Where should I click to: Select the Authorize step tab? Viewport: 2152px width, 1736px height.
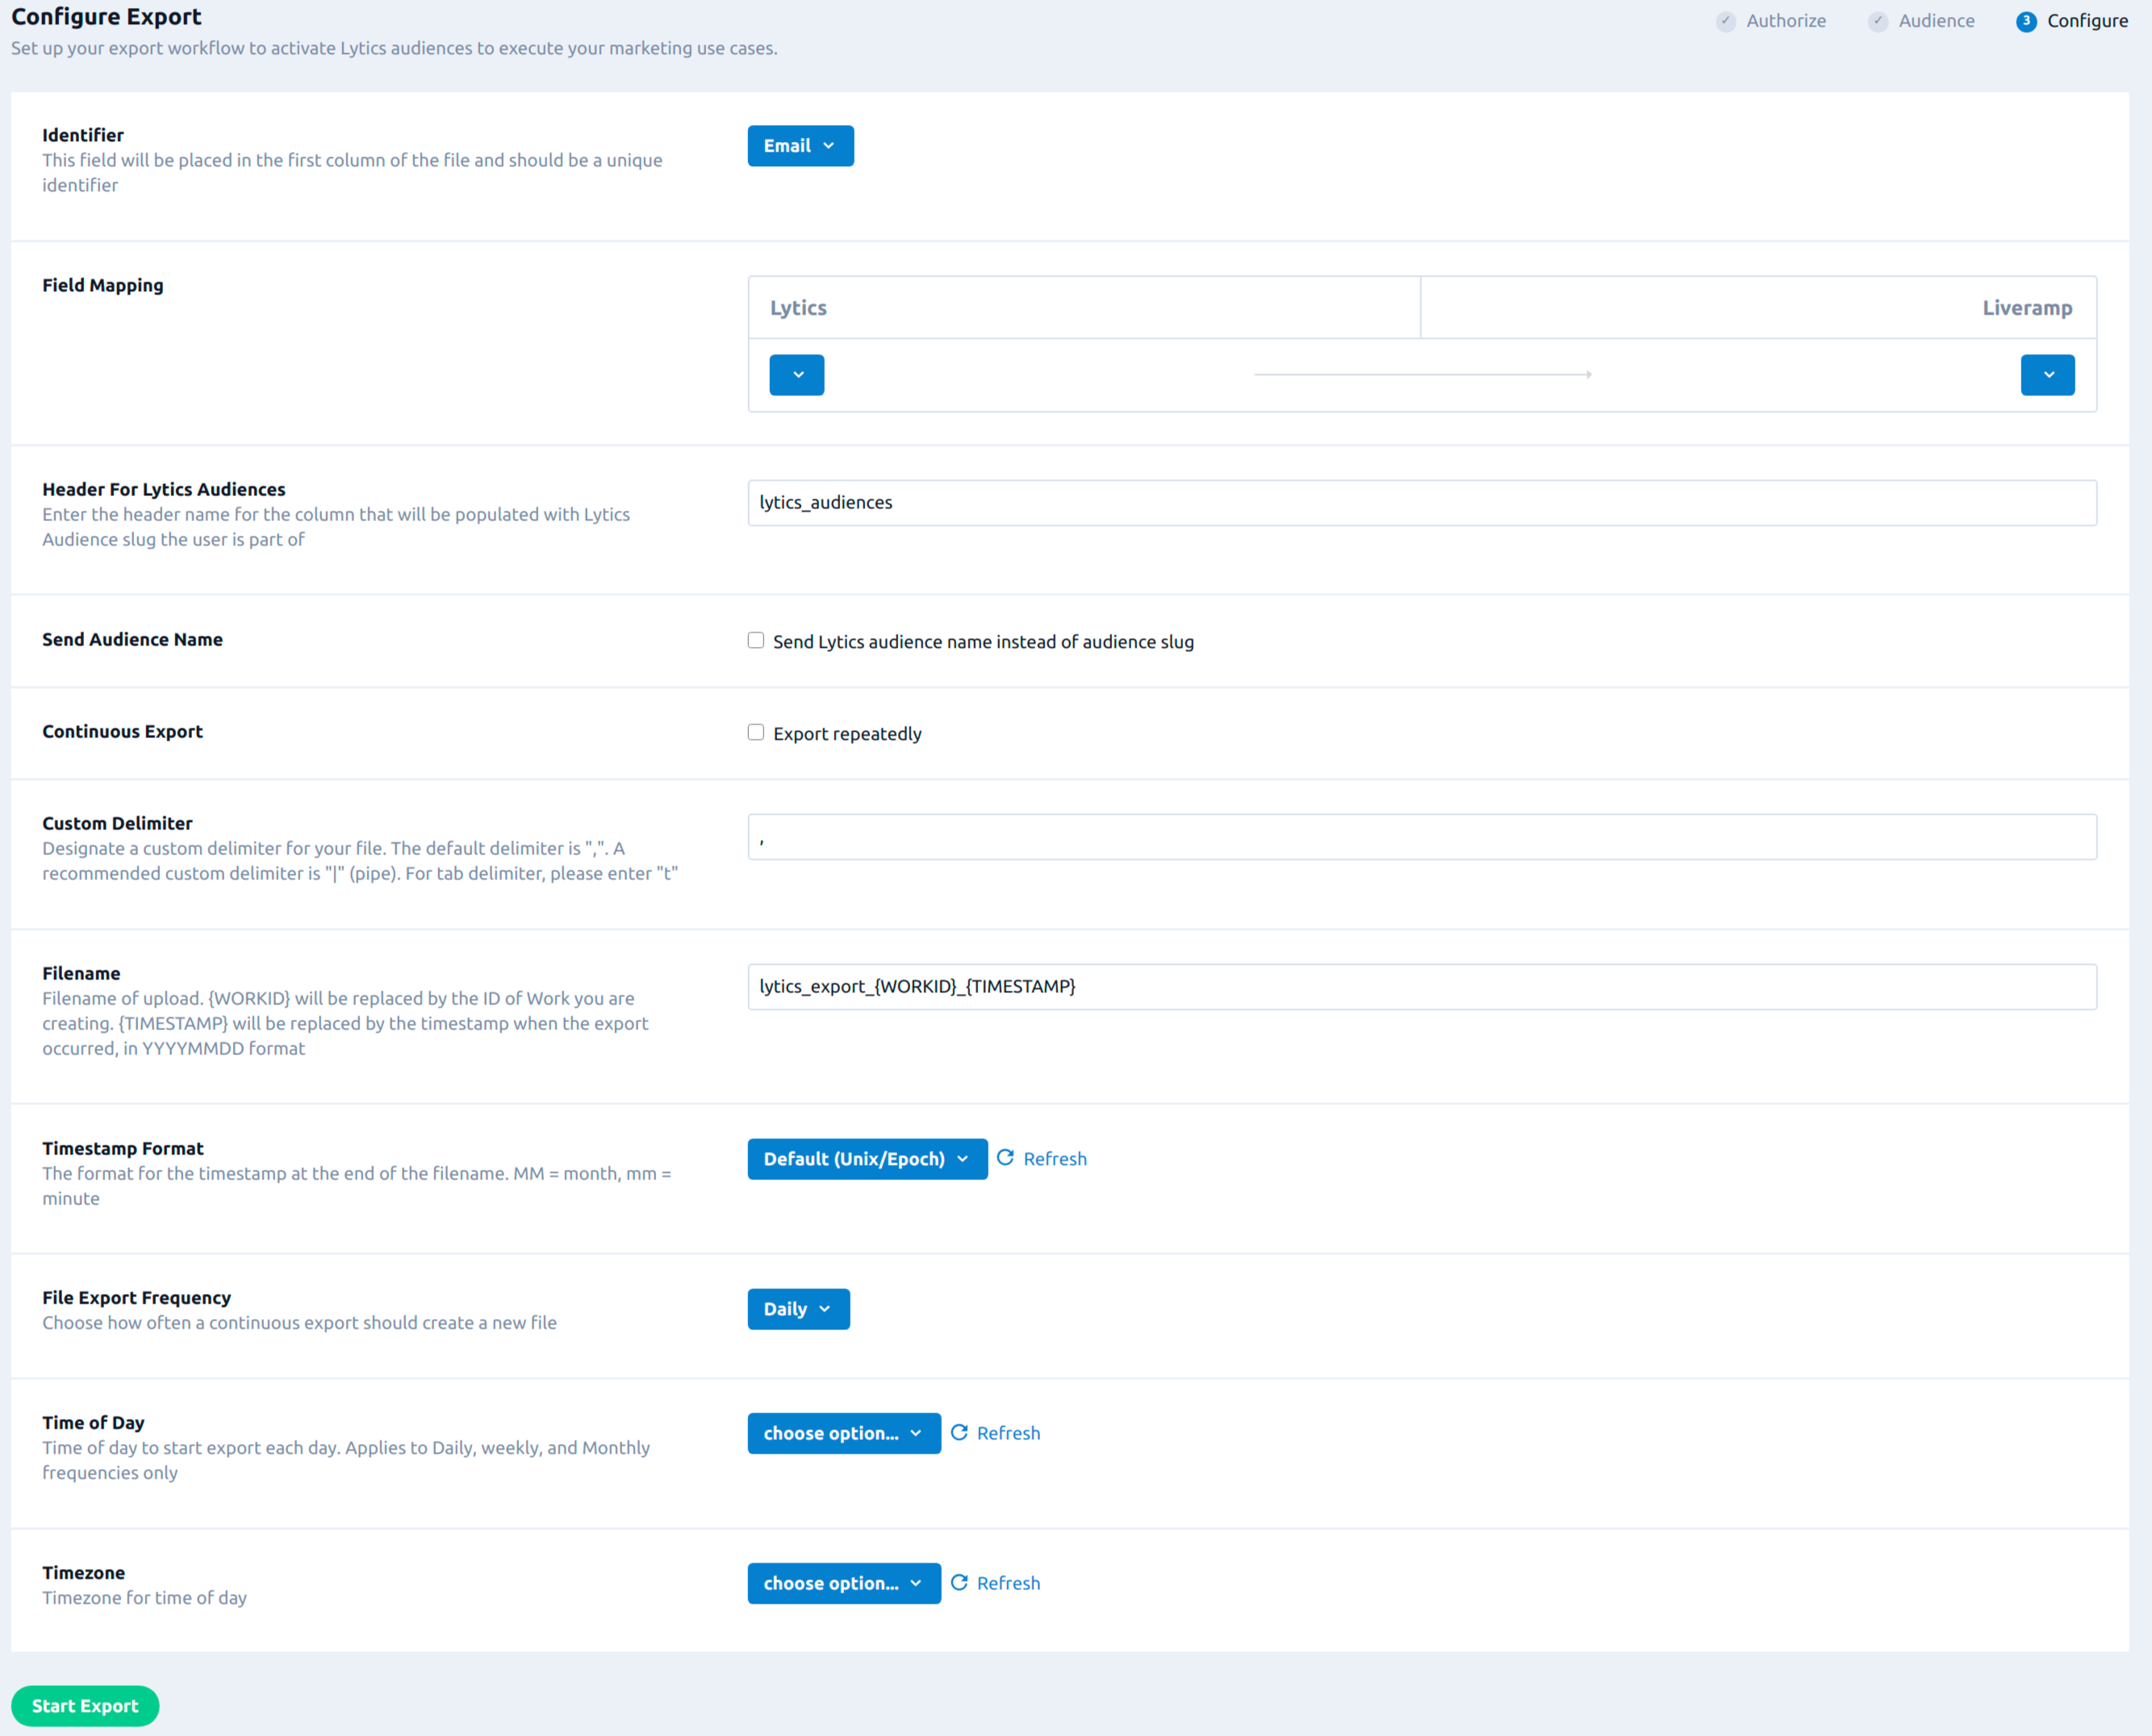click(1773, 19)
